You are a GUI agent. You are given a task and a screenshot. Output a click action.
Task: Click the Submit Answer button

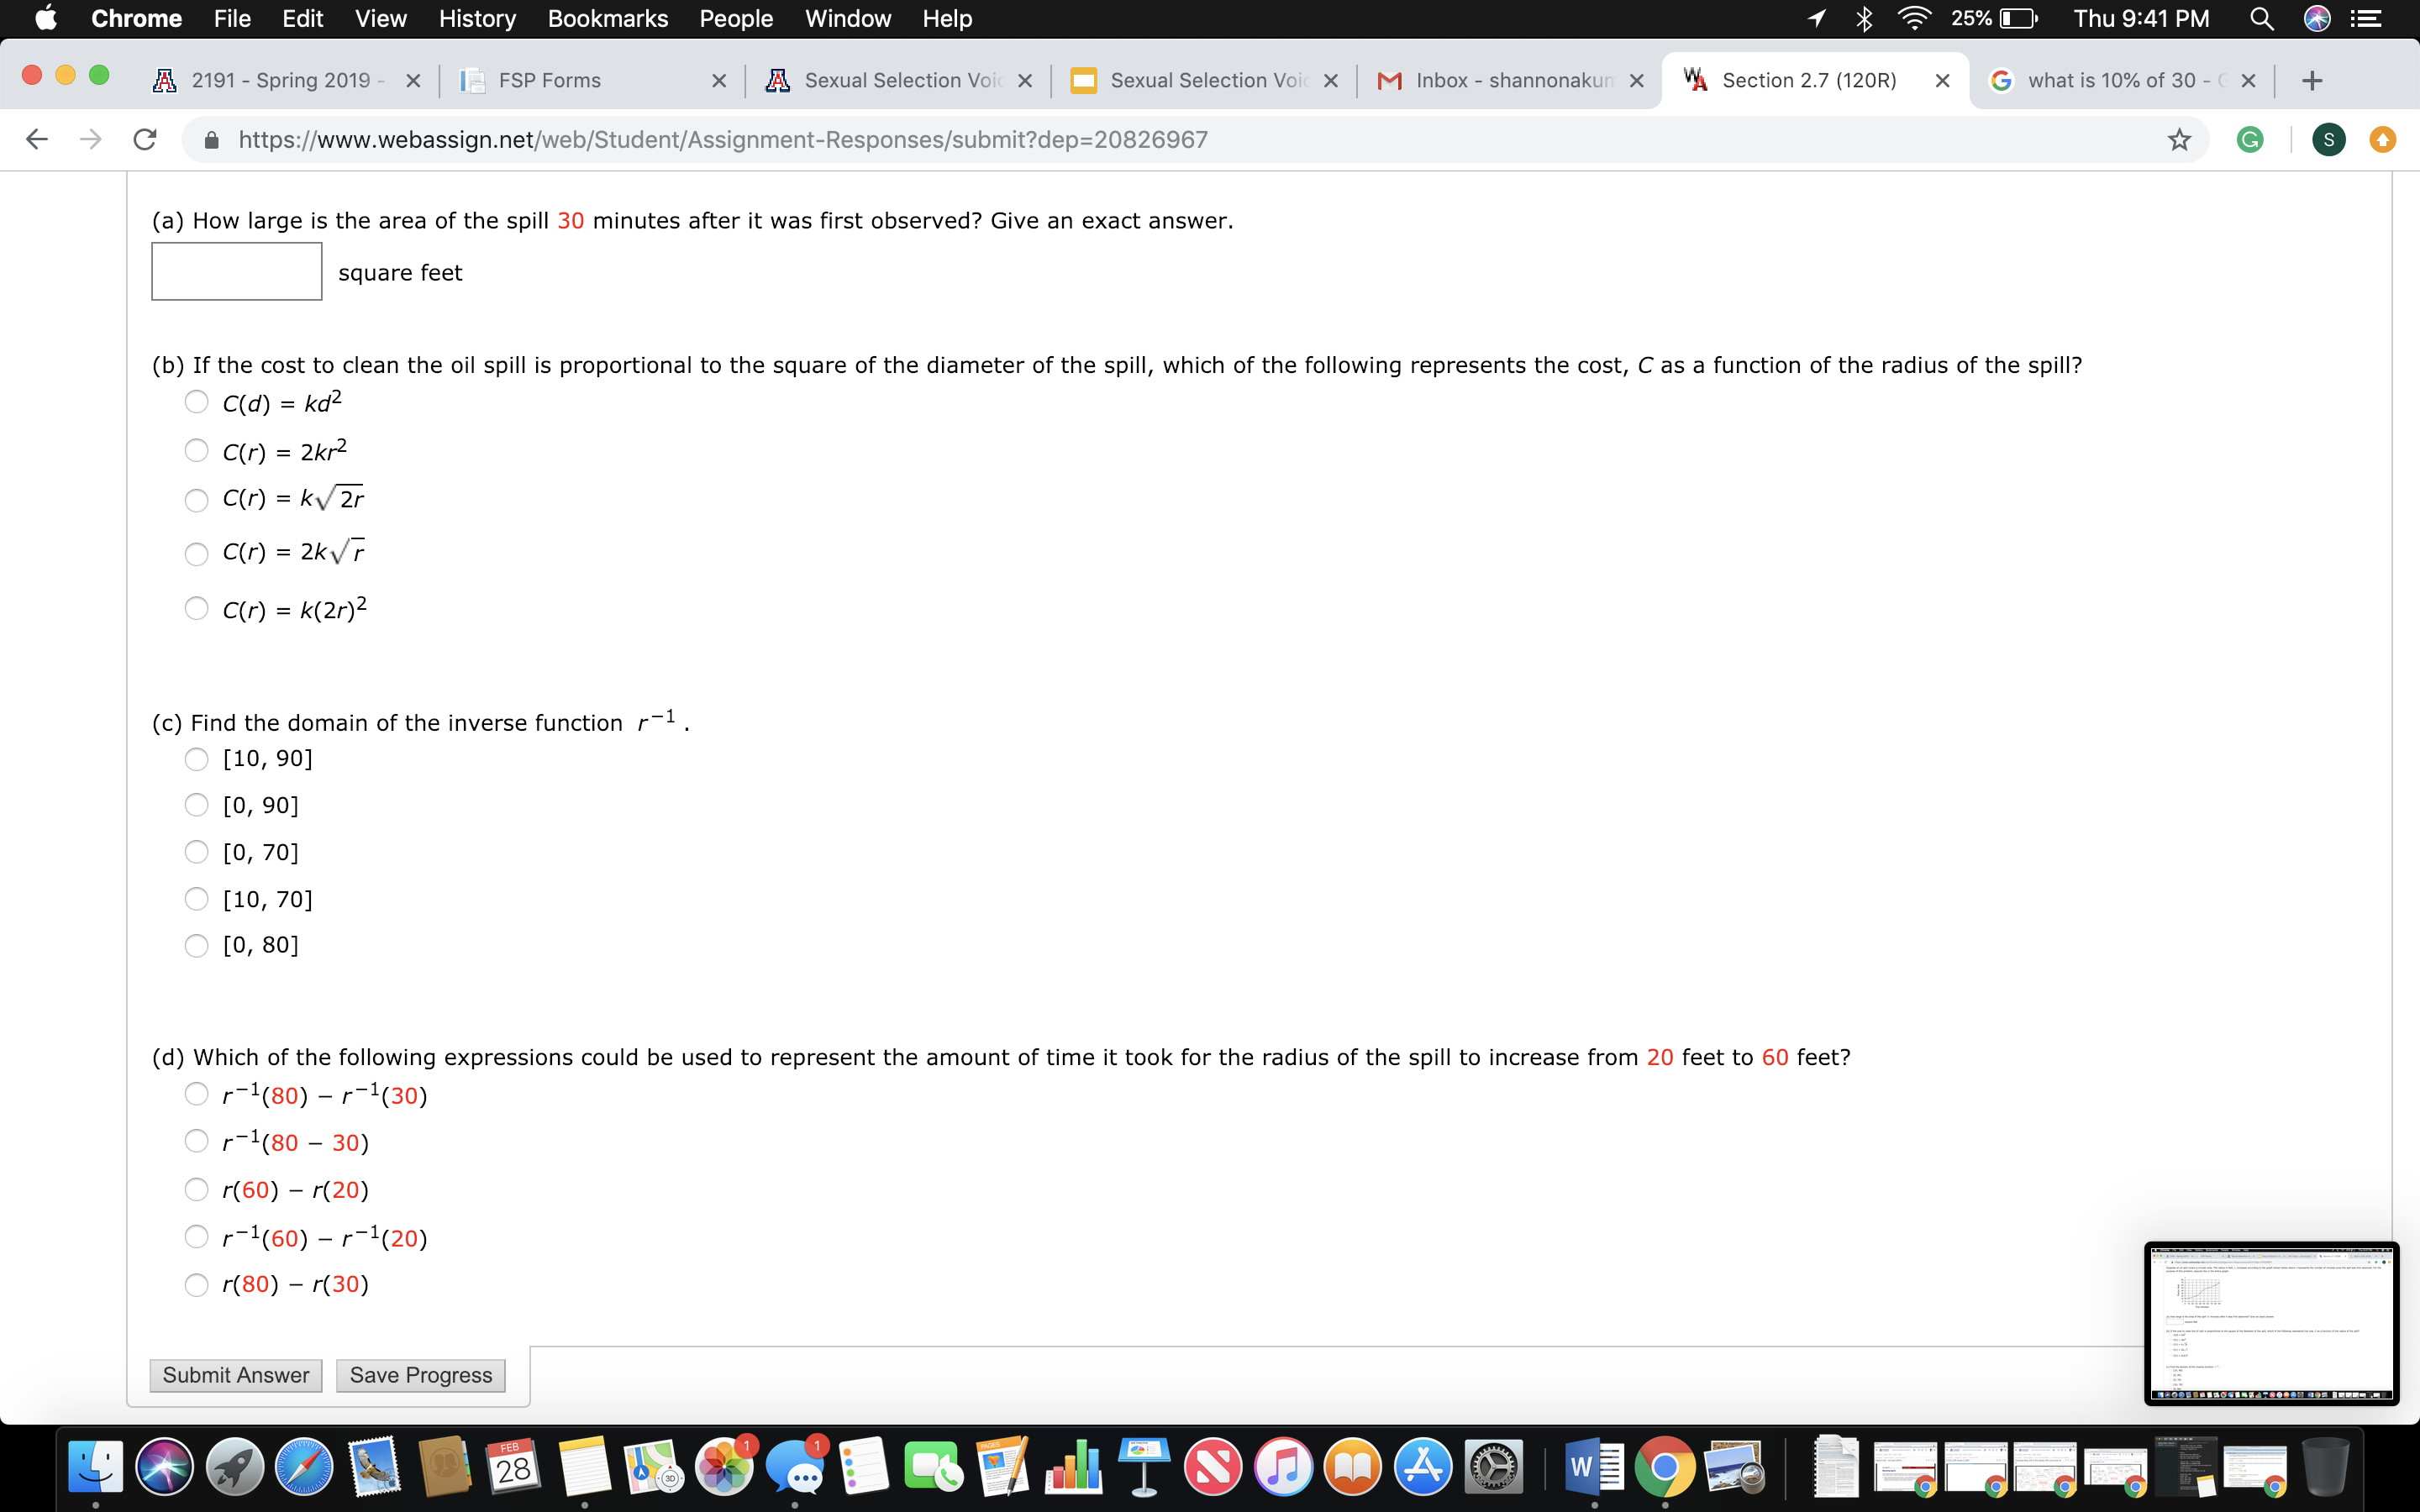point(236,1374)
